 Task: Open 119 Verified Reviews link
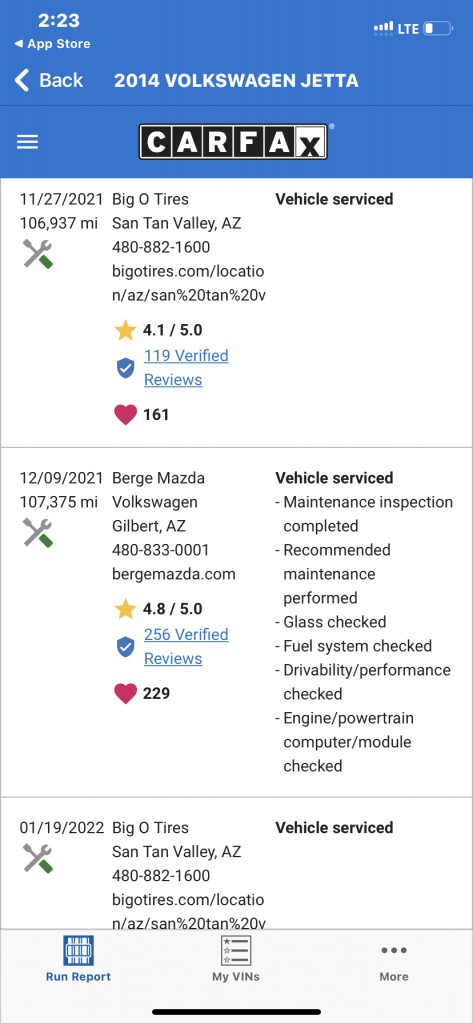point(186,368)
